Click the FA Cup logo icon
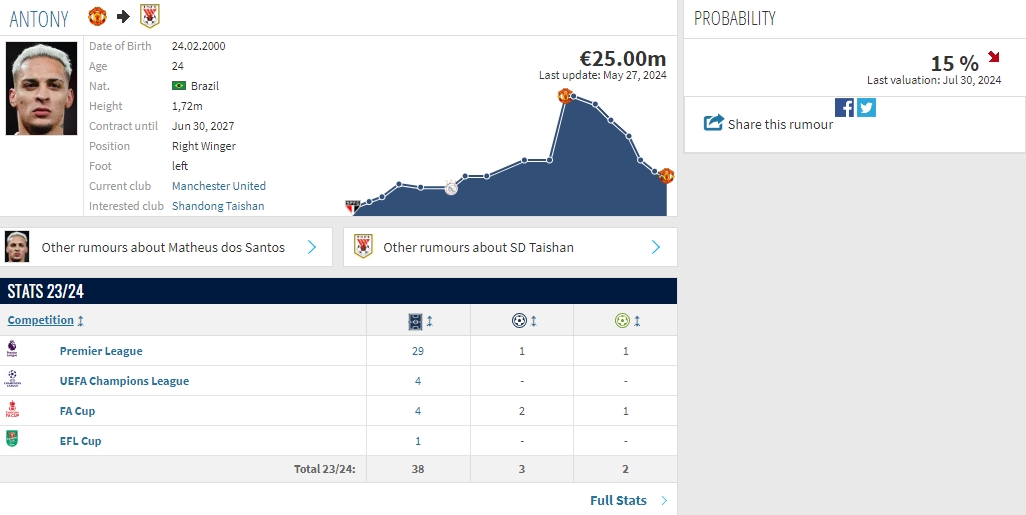1026x515 pixels. pyautogui.click(x=12, y=410)
